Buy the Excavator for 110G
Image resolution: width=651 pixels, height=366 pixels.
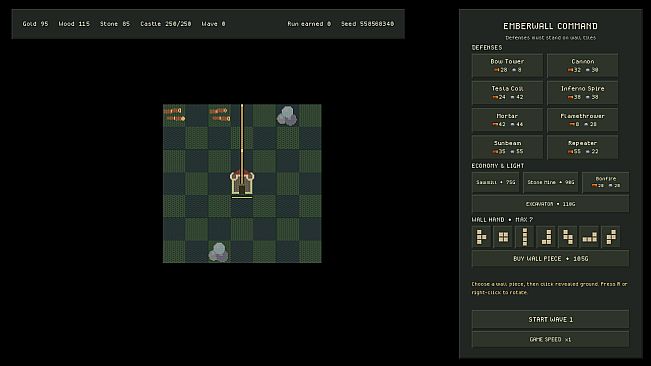pos(551,204)
